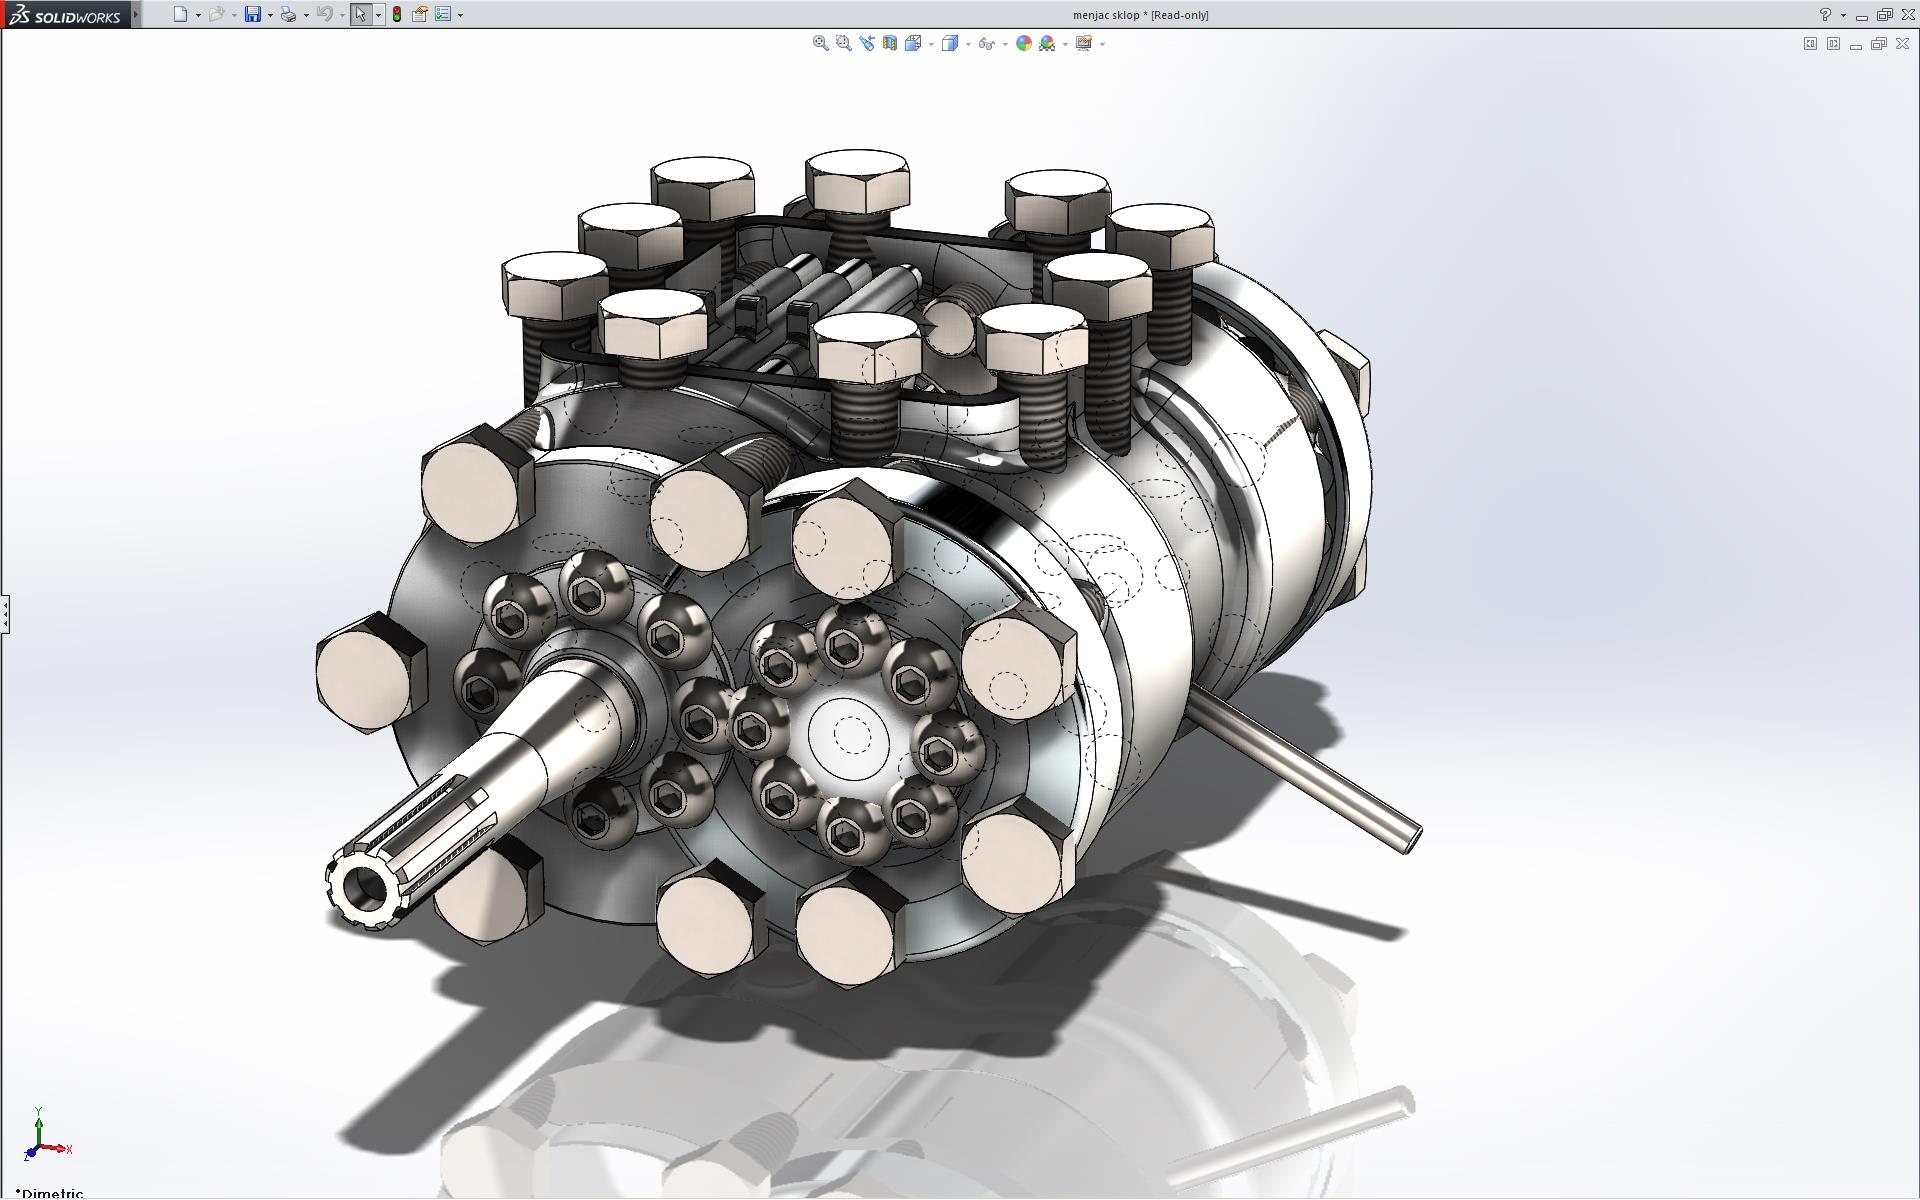The image size is (1920, 1200).
Task: Click the Rebuild traffic light icon
Action: click(397, 15)
